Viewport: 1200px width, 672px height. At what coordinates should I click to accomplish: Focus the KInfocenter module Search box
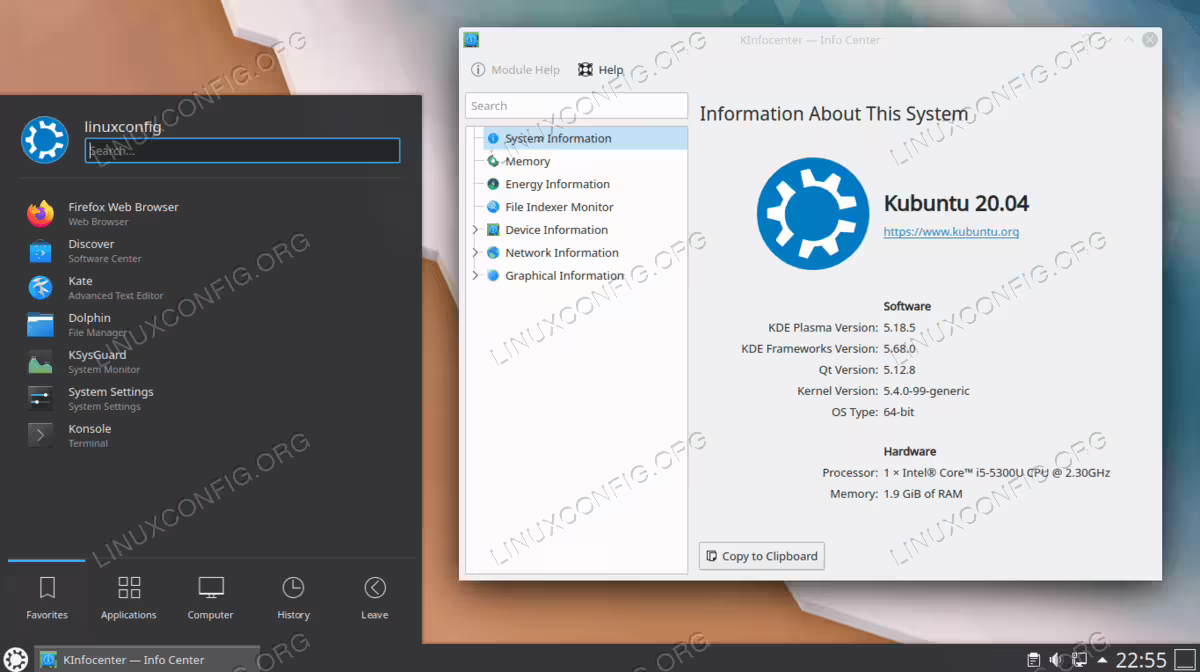click(576, 106)
